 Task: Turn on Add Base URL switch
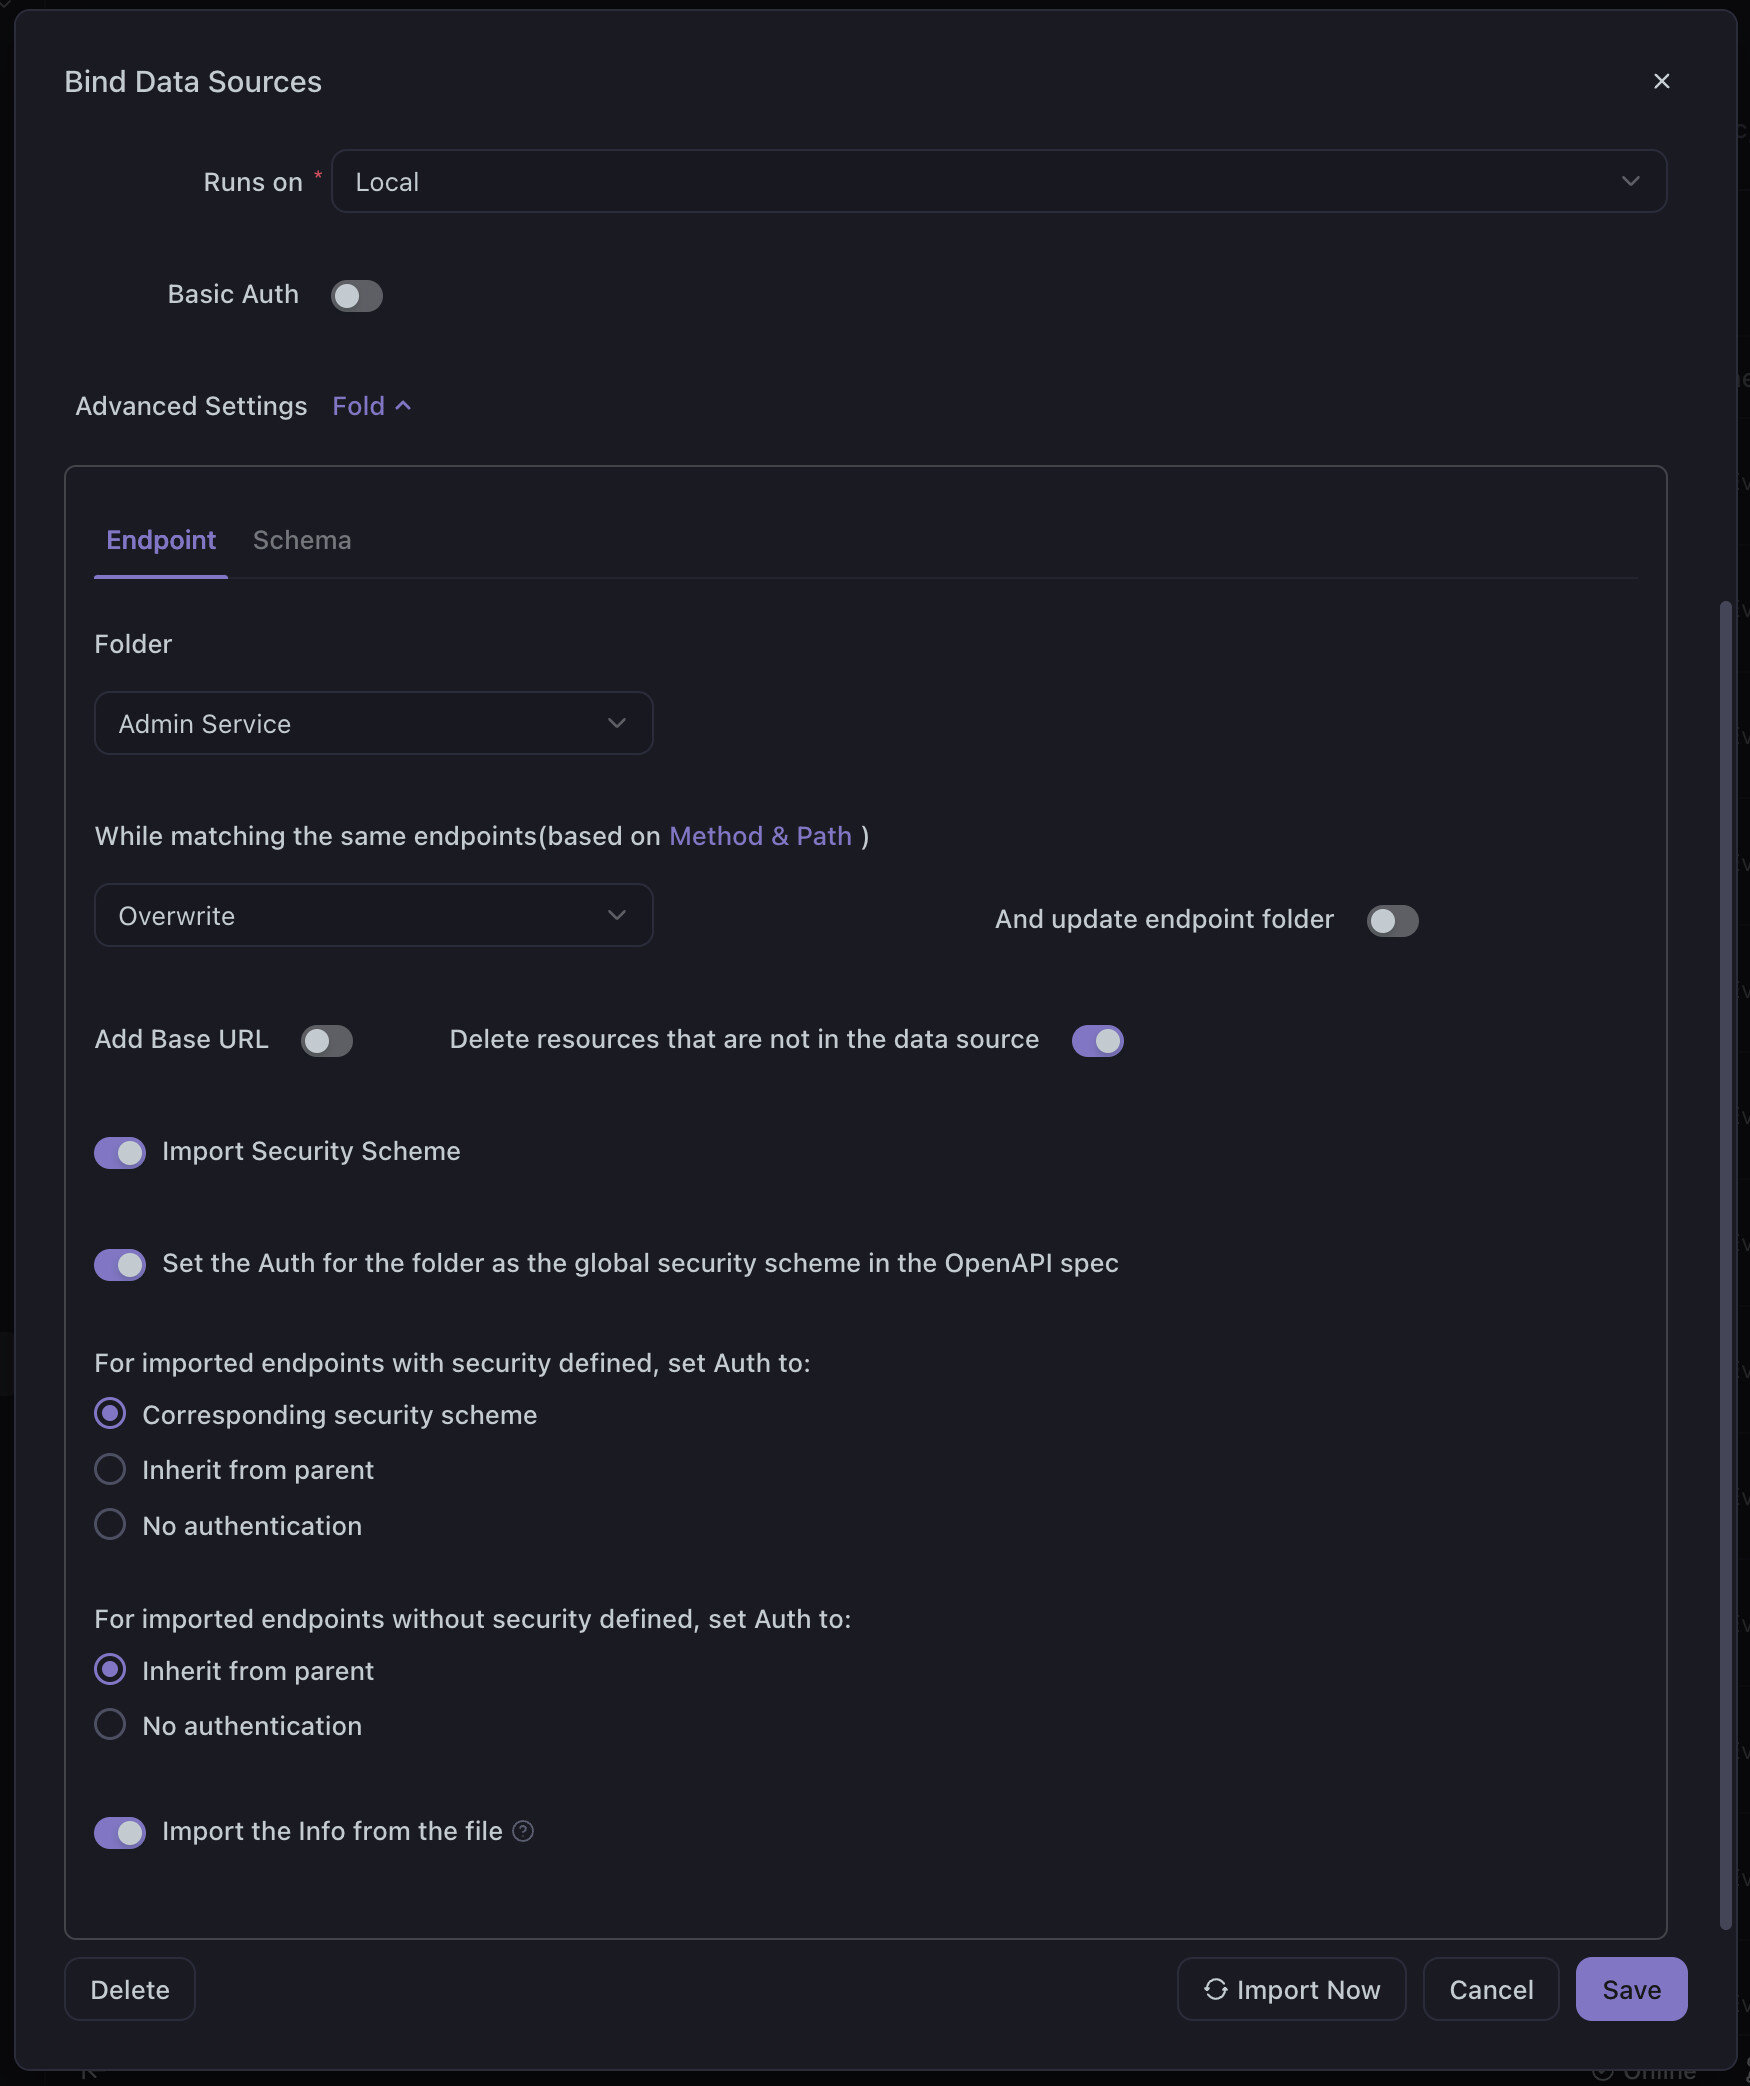327,1041
